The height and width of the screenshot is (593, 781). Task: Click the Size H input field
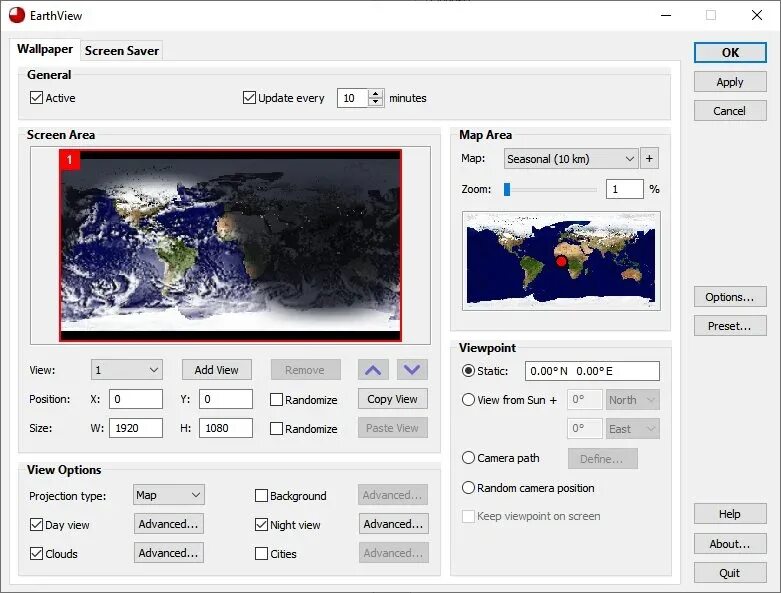[226, 428]
